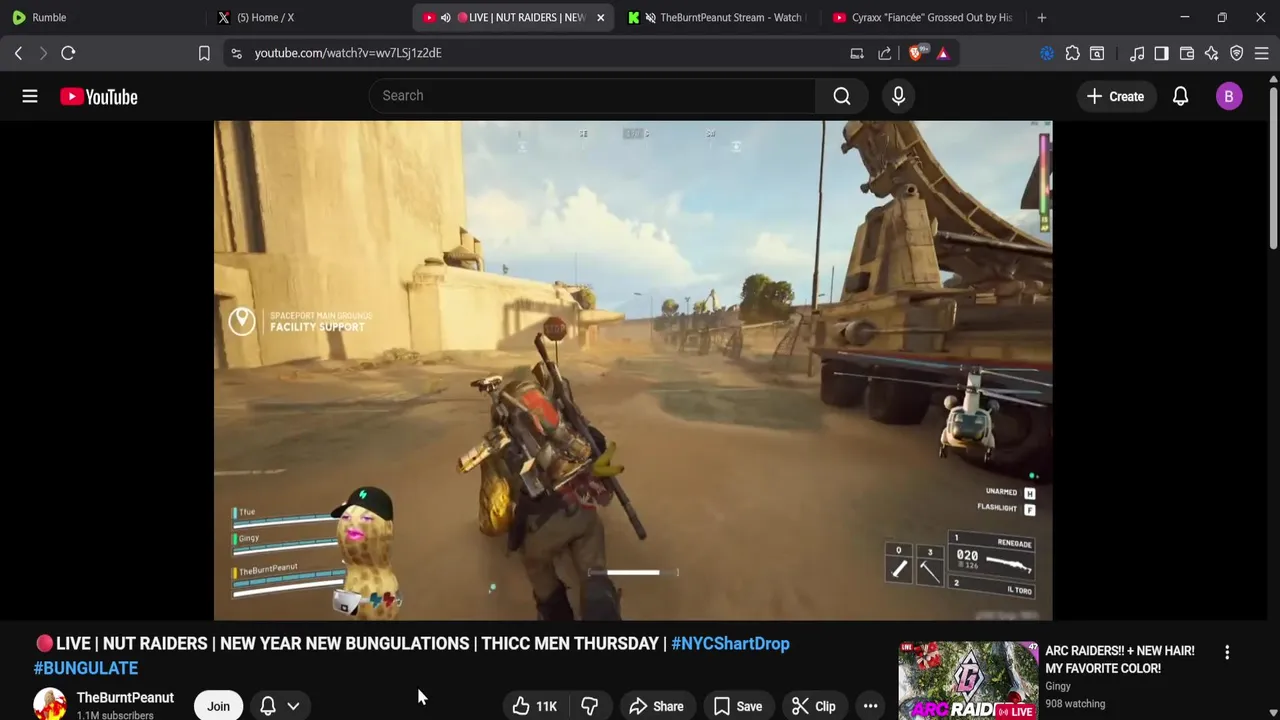This screenshot has width=1280, height=720.
Task: Click the Gingy channel name in recommendation
Action: coord(1058,686)
